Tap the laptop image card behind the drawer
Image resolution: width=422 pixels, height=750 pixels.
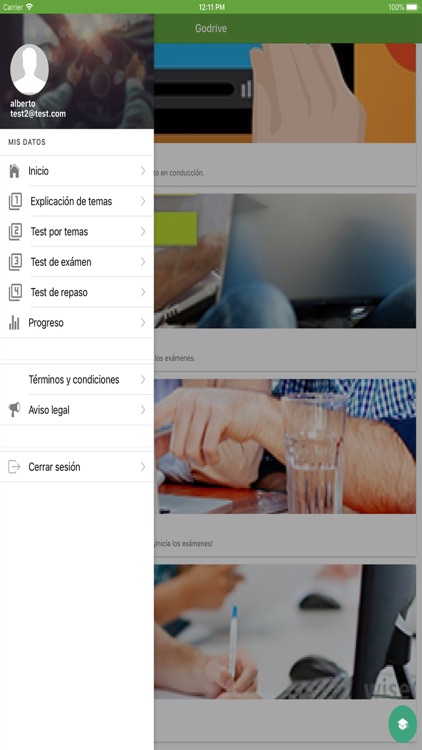(285, 261)
